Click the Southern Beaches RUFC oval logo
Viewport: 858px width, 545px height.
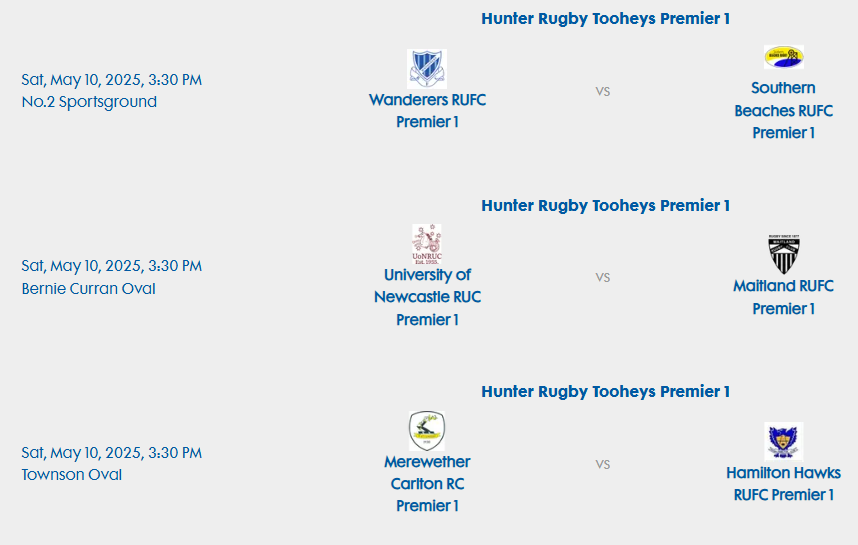coord(784,57)
